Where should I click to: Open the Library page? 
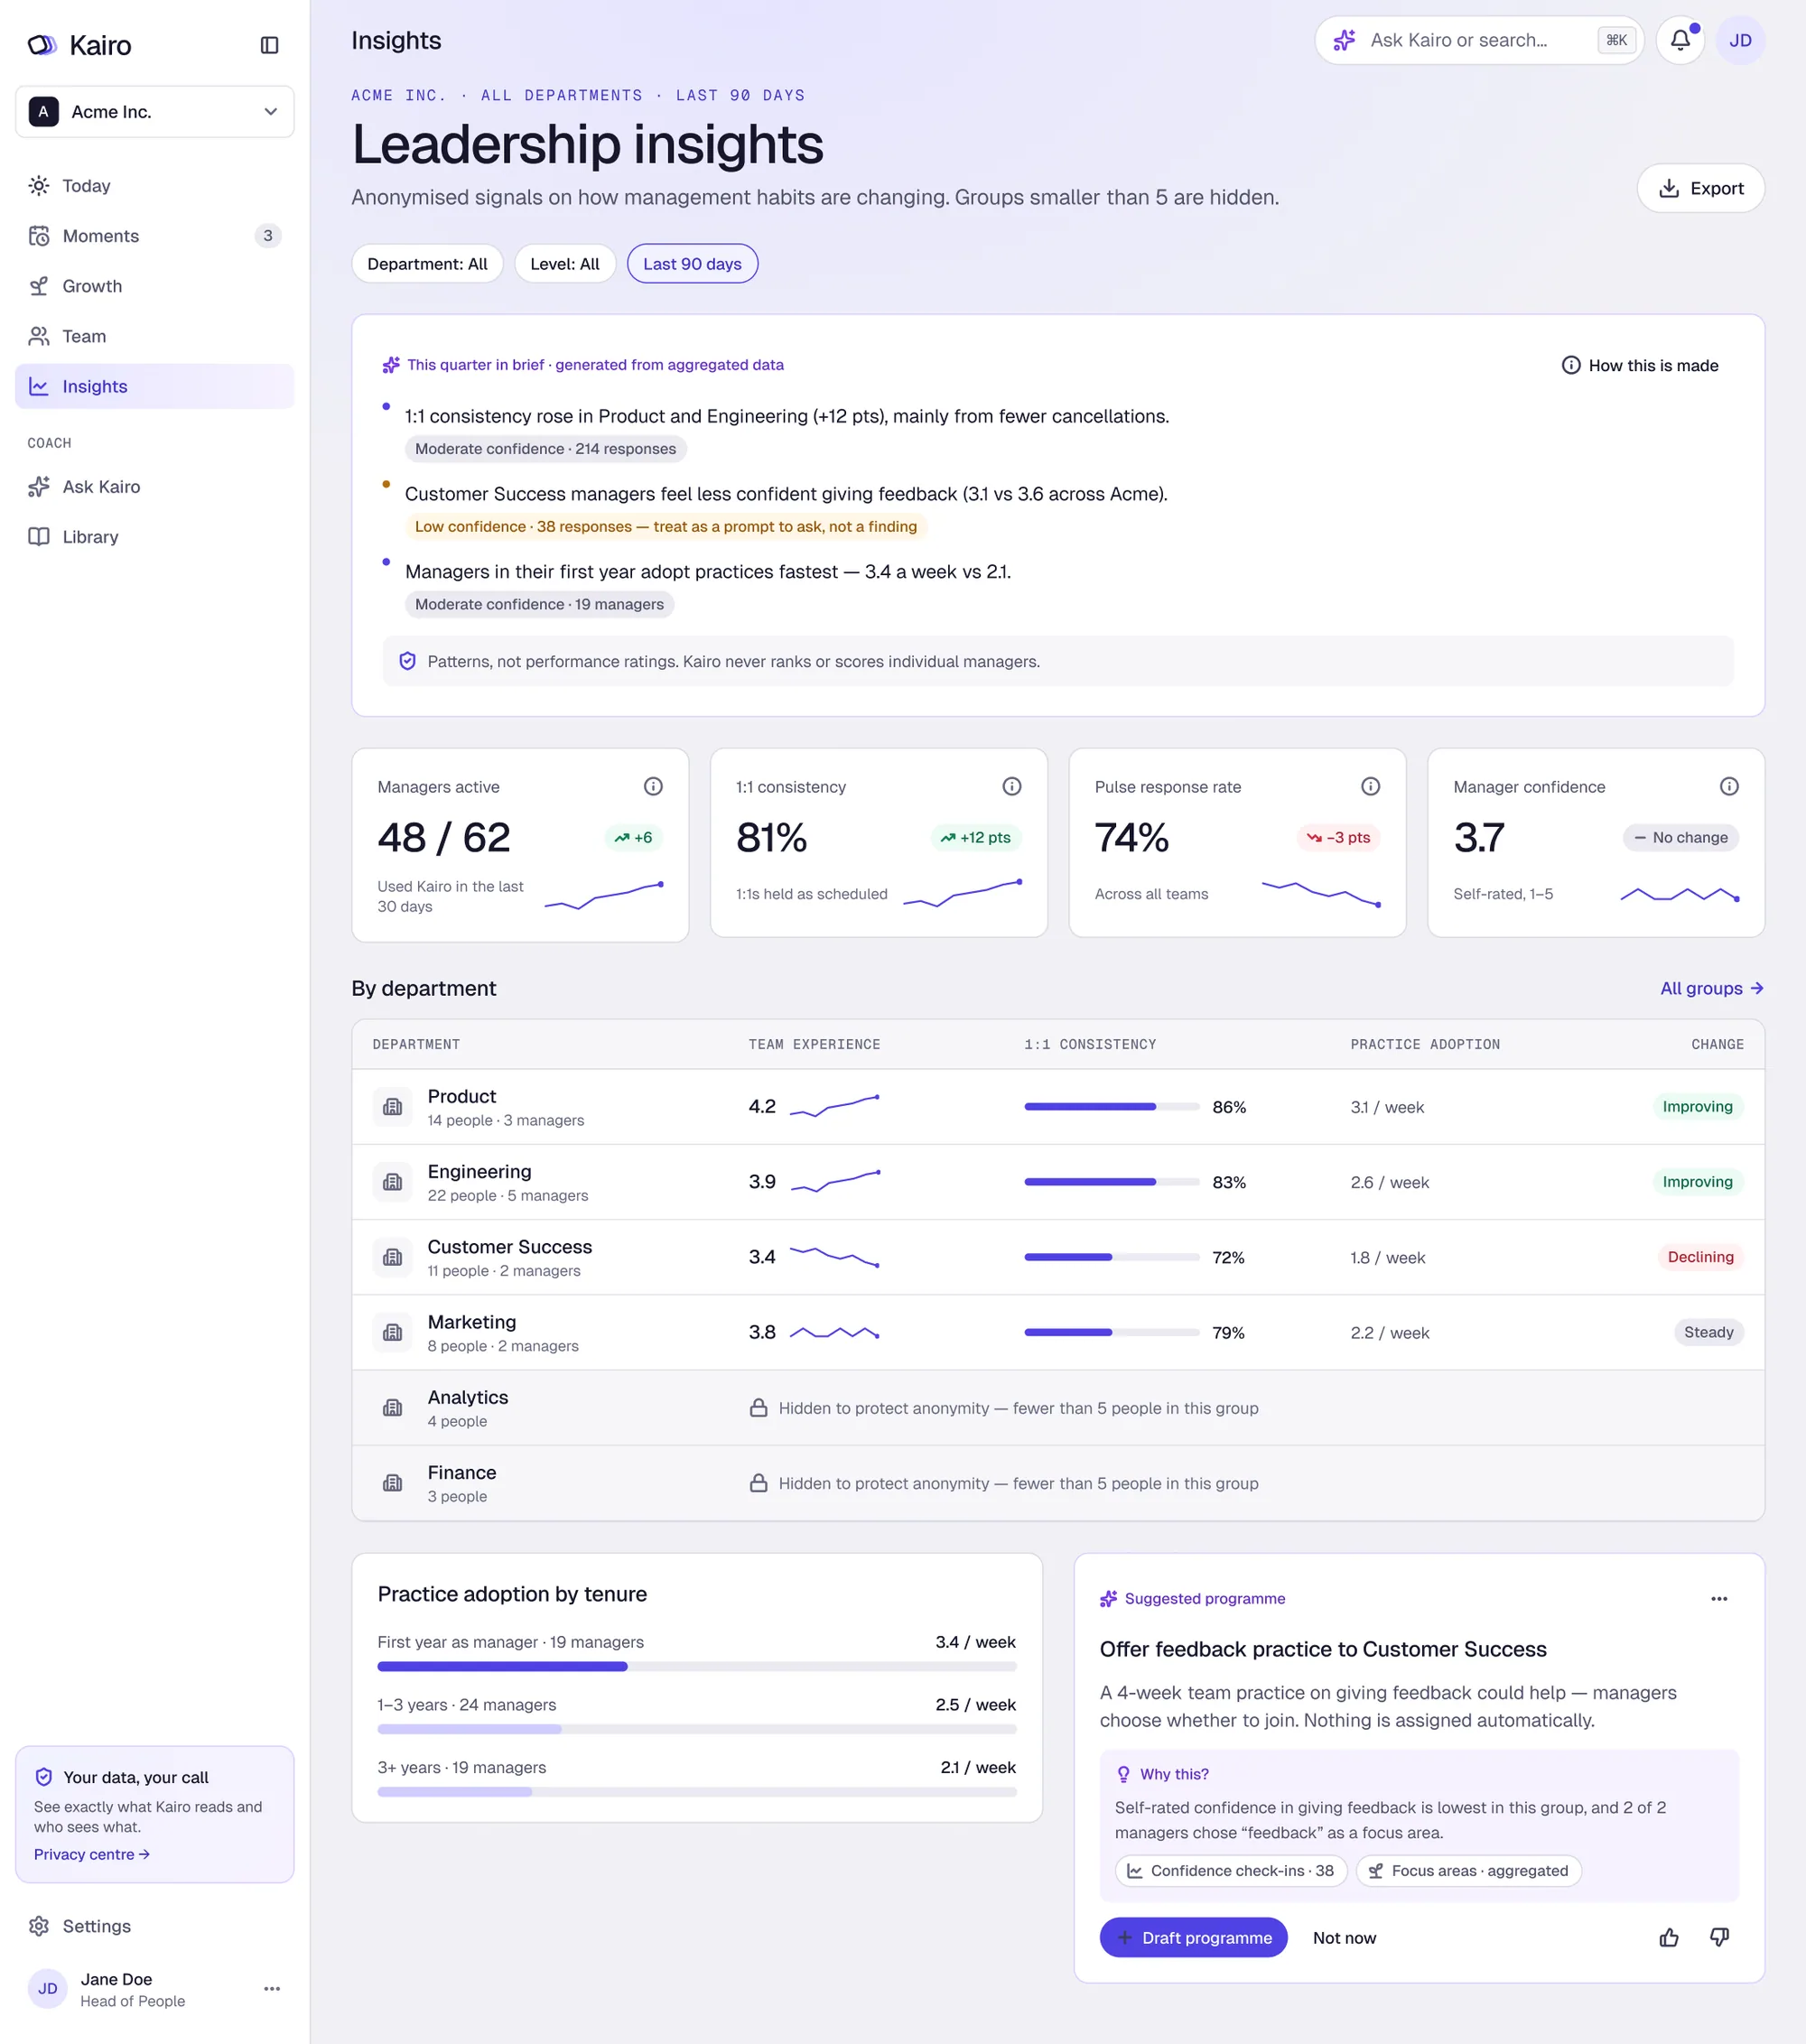pyautogui.click(x=155, y=537)
